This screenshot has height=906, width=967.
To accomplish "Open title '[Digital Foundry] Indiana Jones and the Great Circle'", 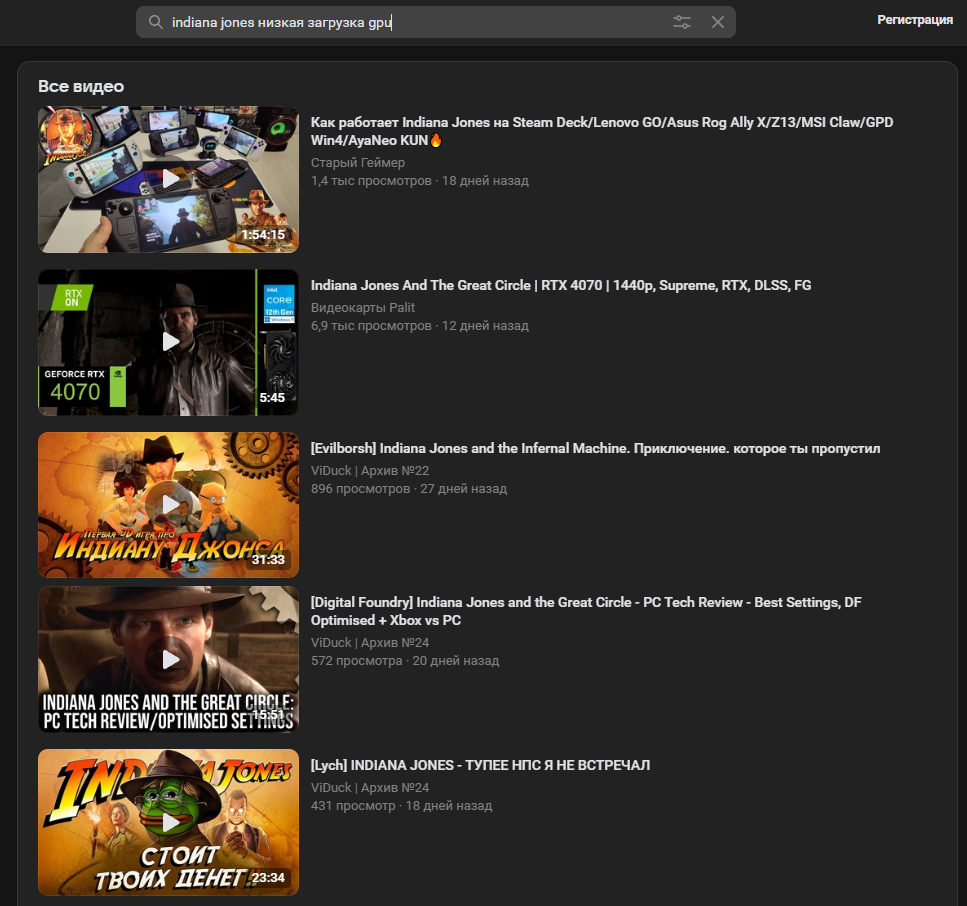I will [586, 611].
